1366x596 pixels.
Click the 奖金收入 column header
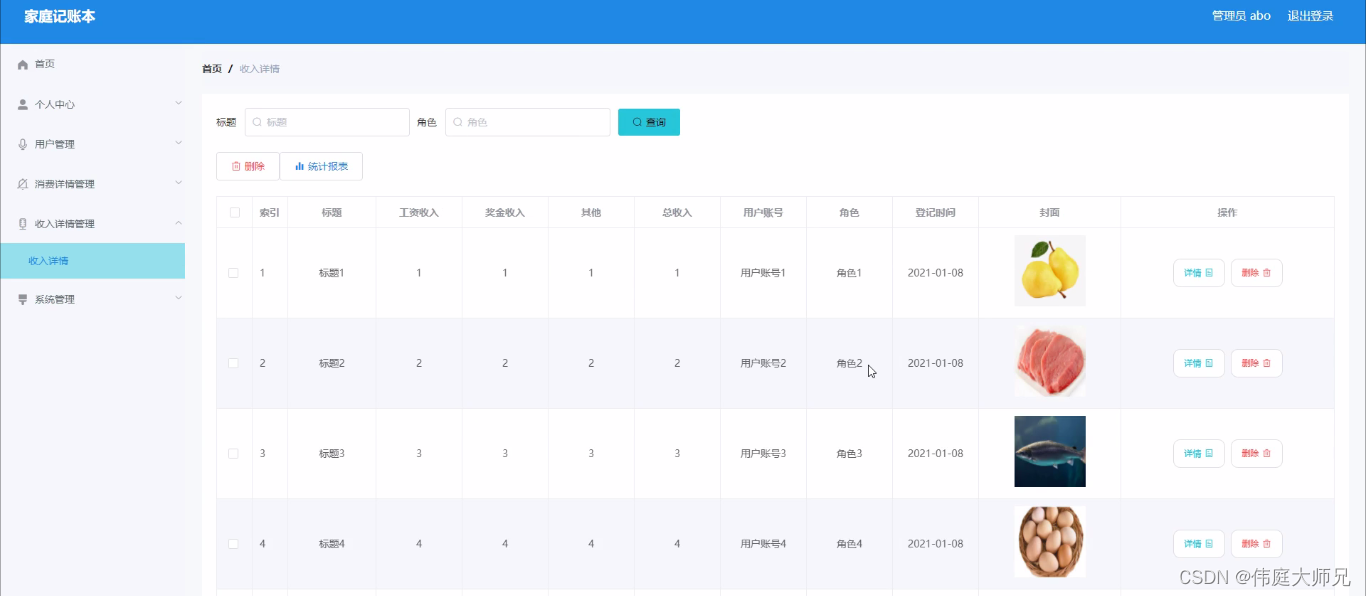click(x=505, y=213)
